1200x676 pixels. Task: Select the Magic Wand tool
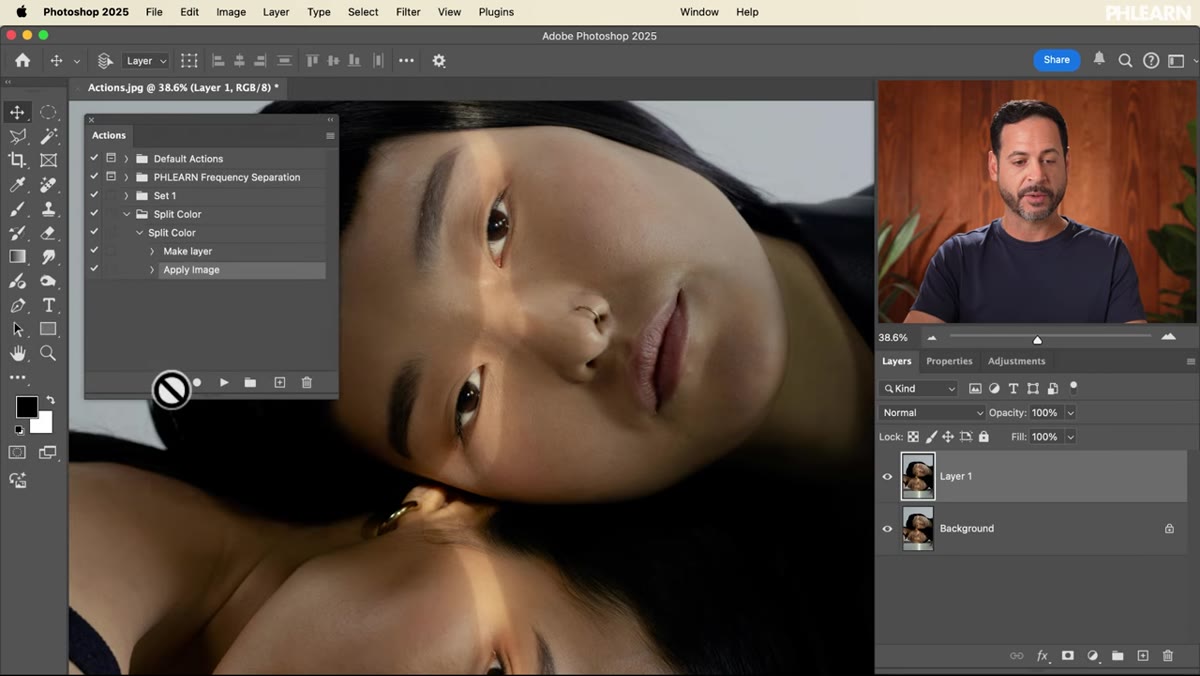coord(48,136)
